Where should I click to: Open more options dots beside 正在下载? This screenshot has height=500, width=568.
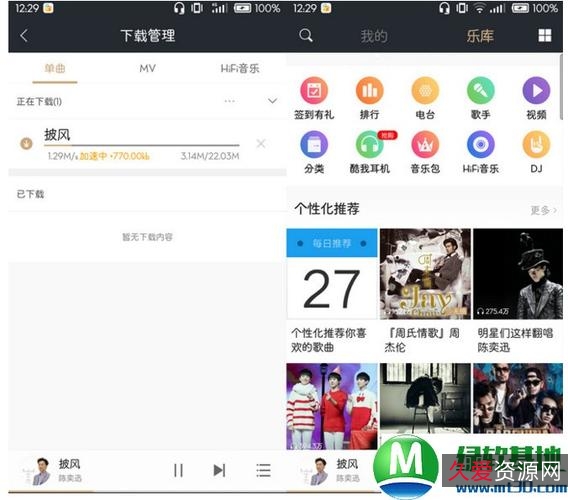(x=230, y=101)
